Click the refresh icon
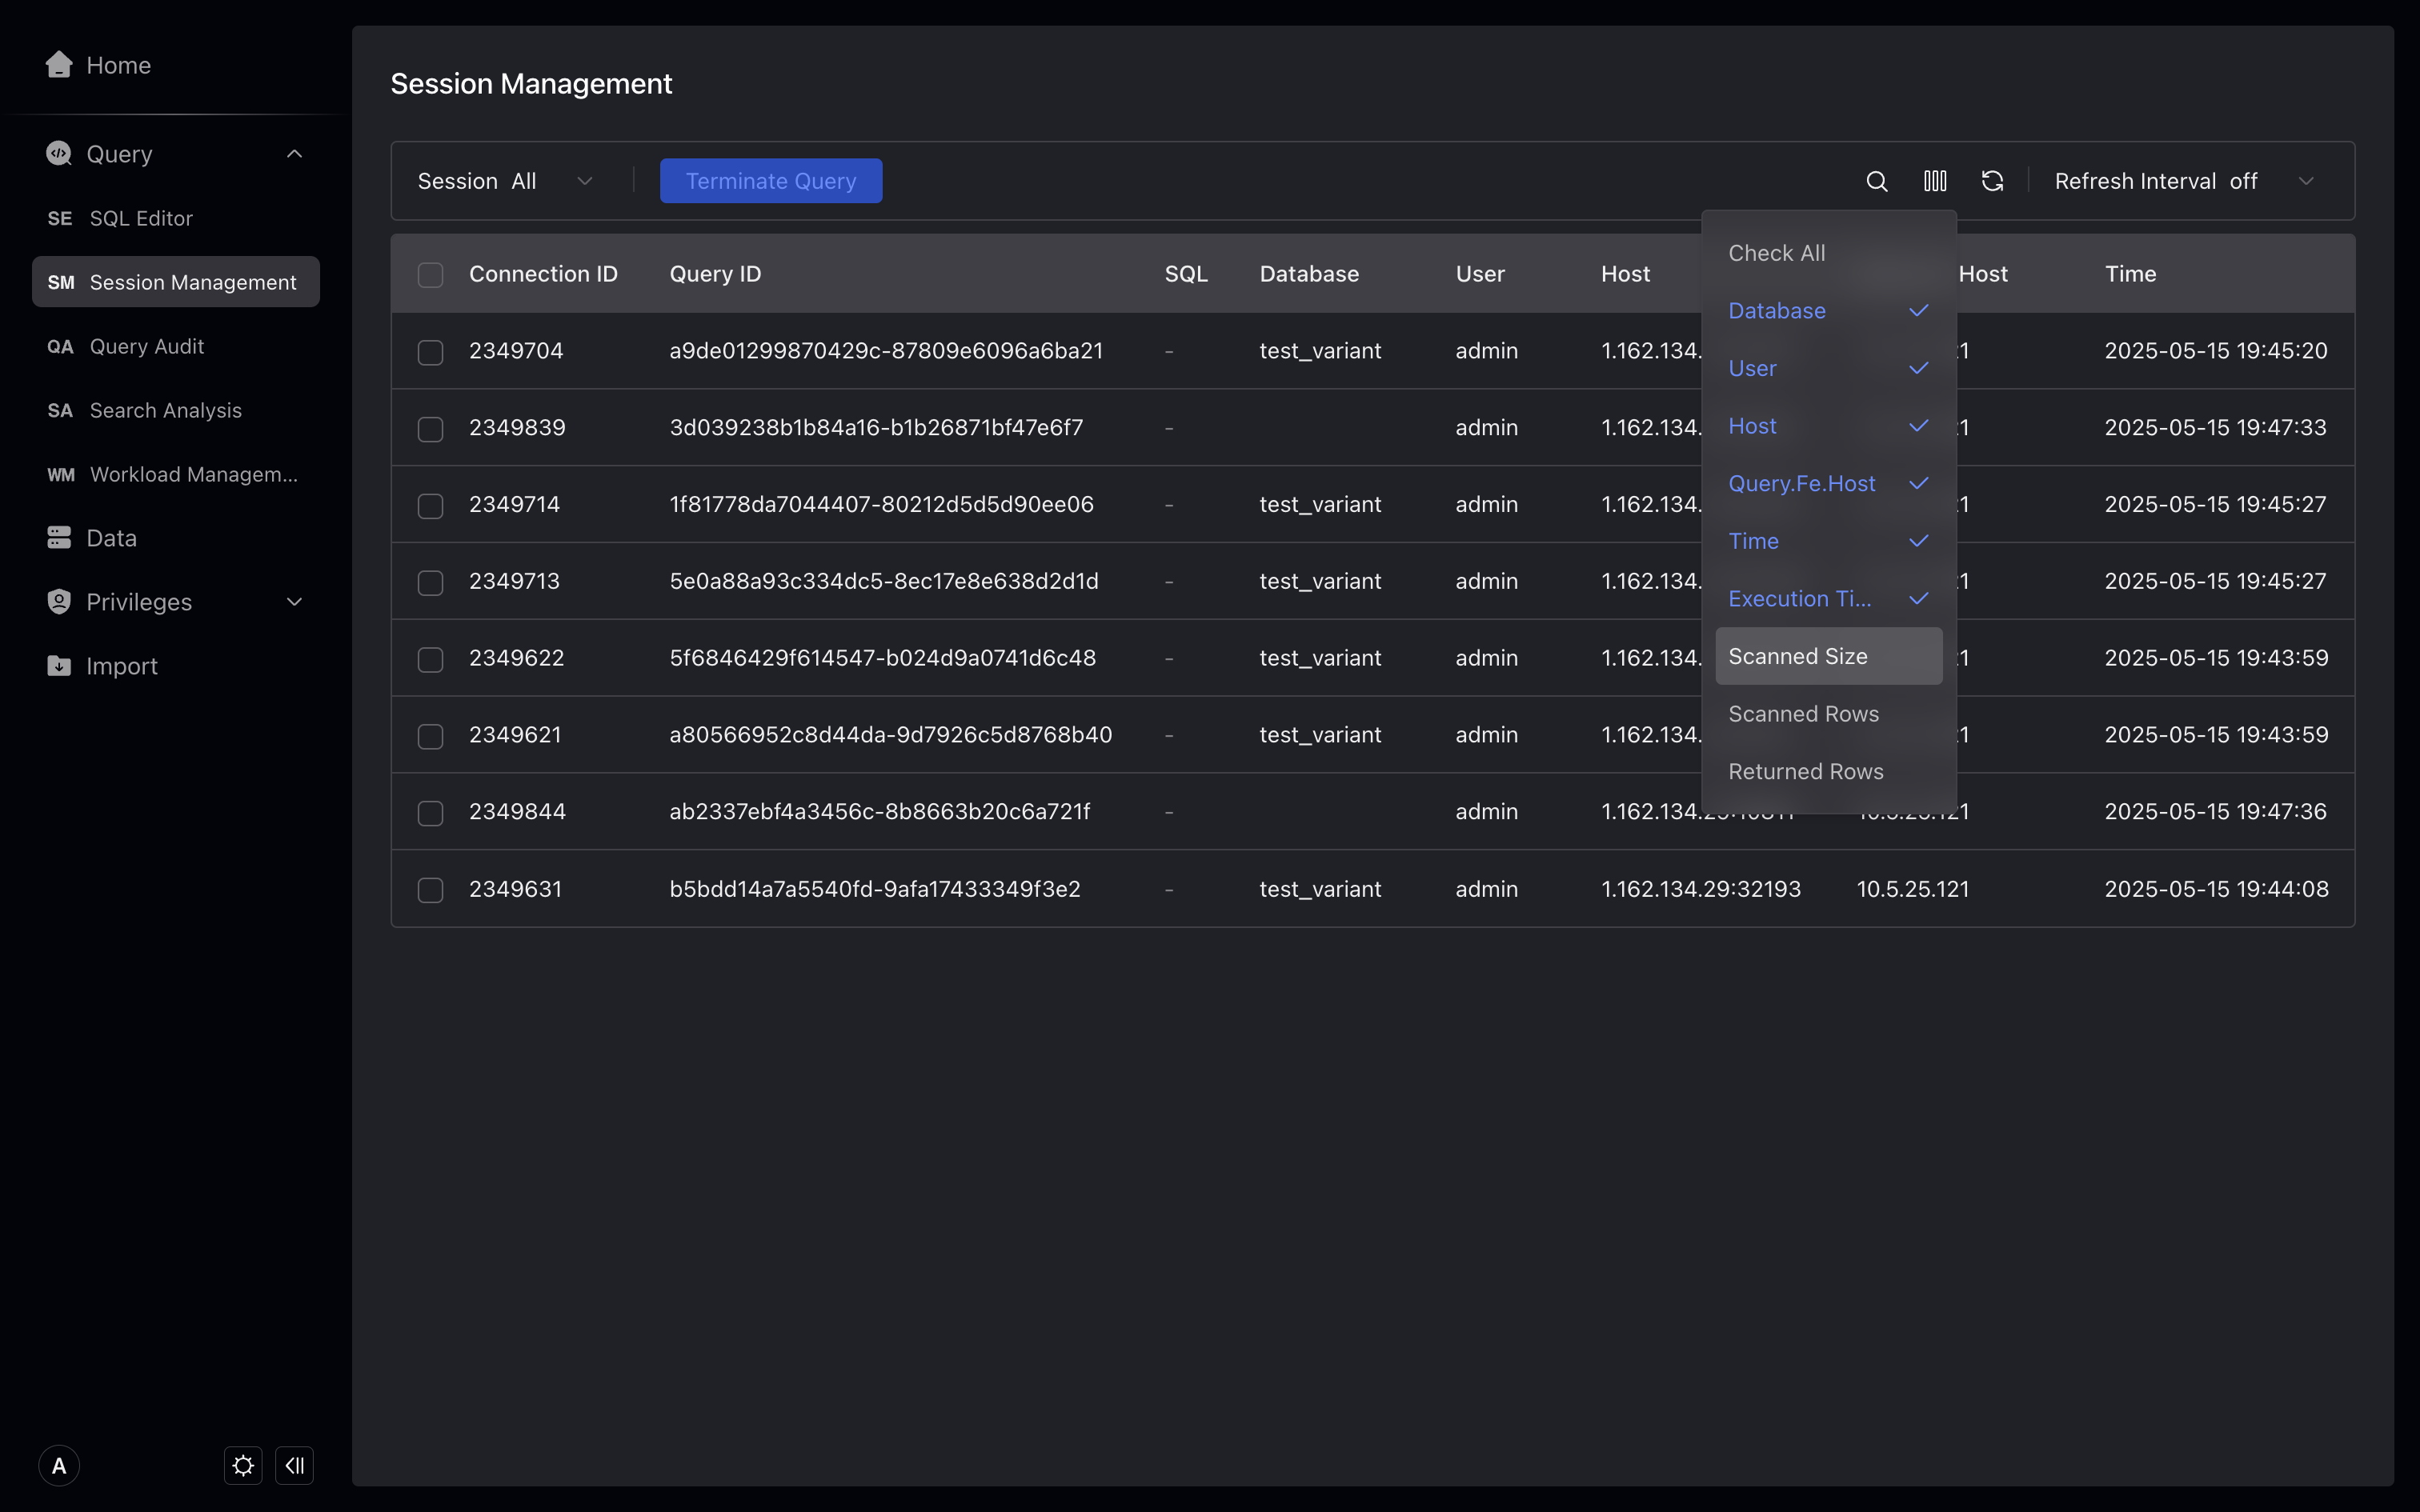The height and width of the screenshot is (1512, 2420). (1992, 181)
